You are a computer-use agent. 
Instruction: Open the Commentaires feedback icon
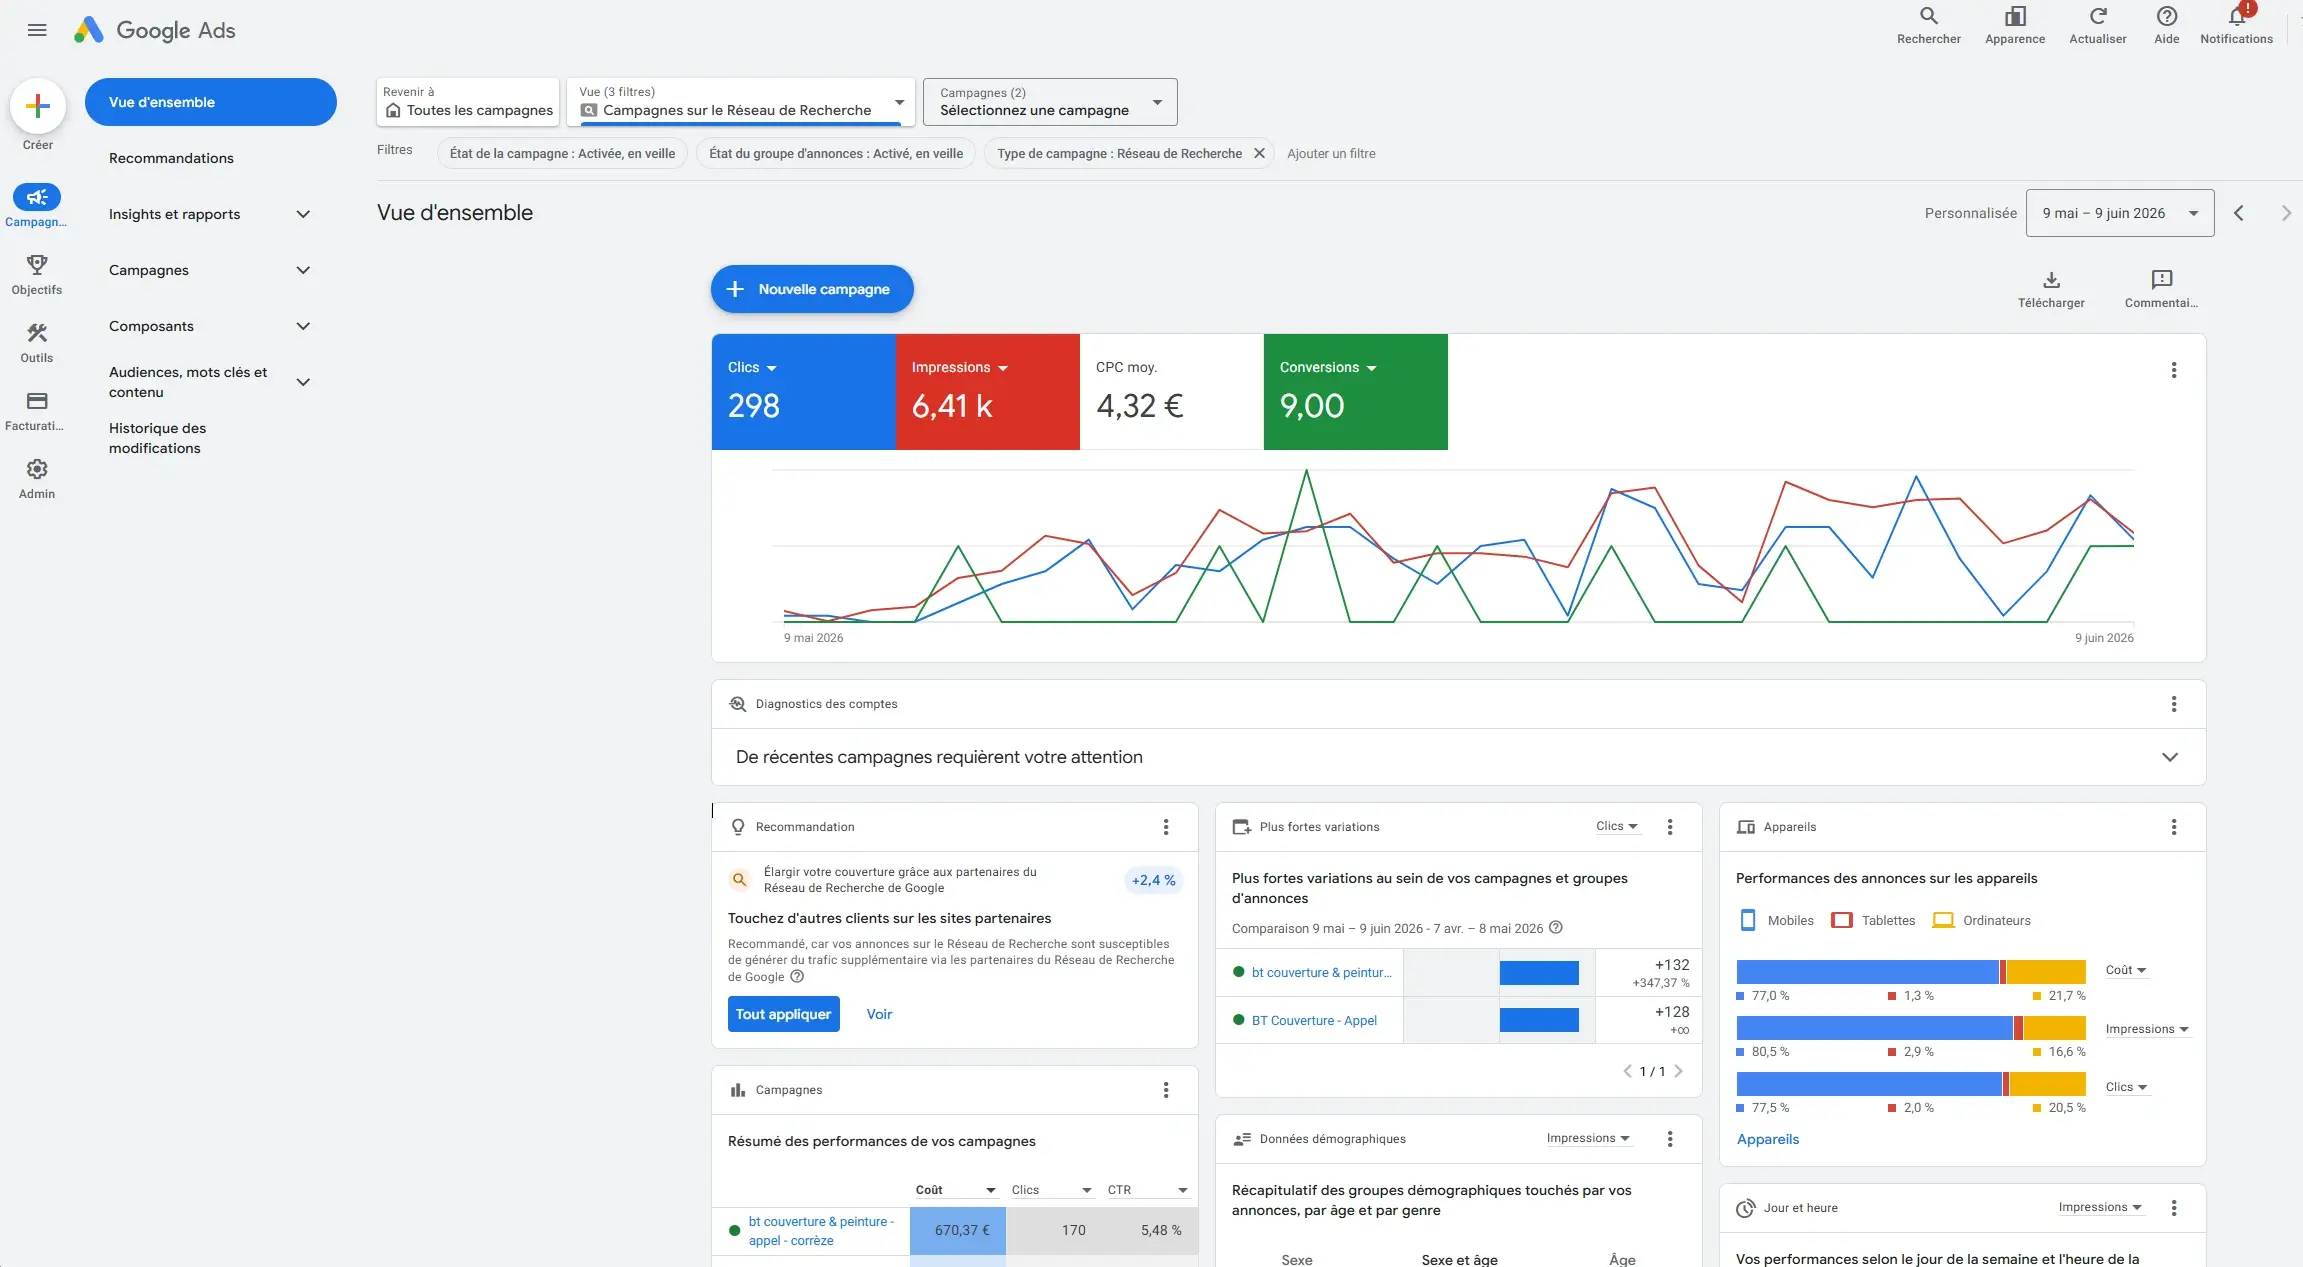(x=2161, y=280)
